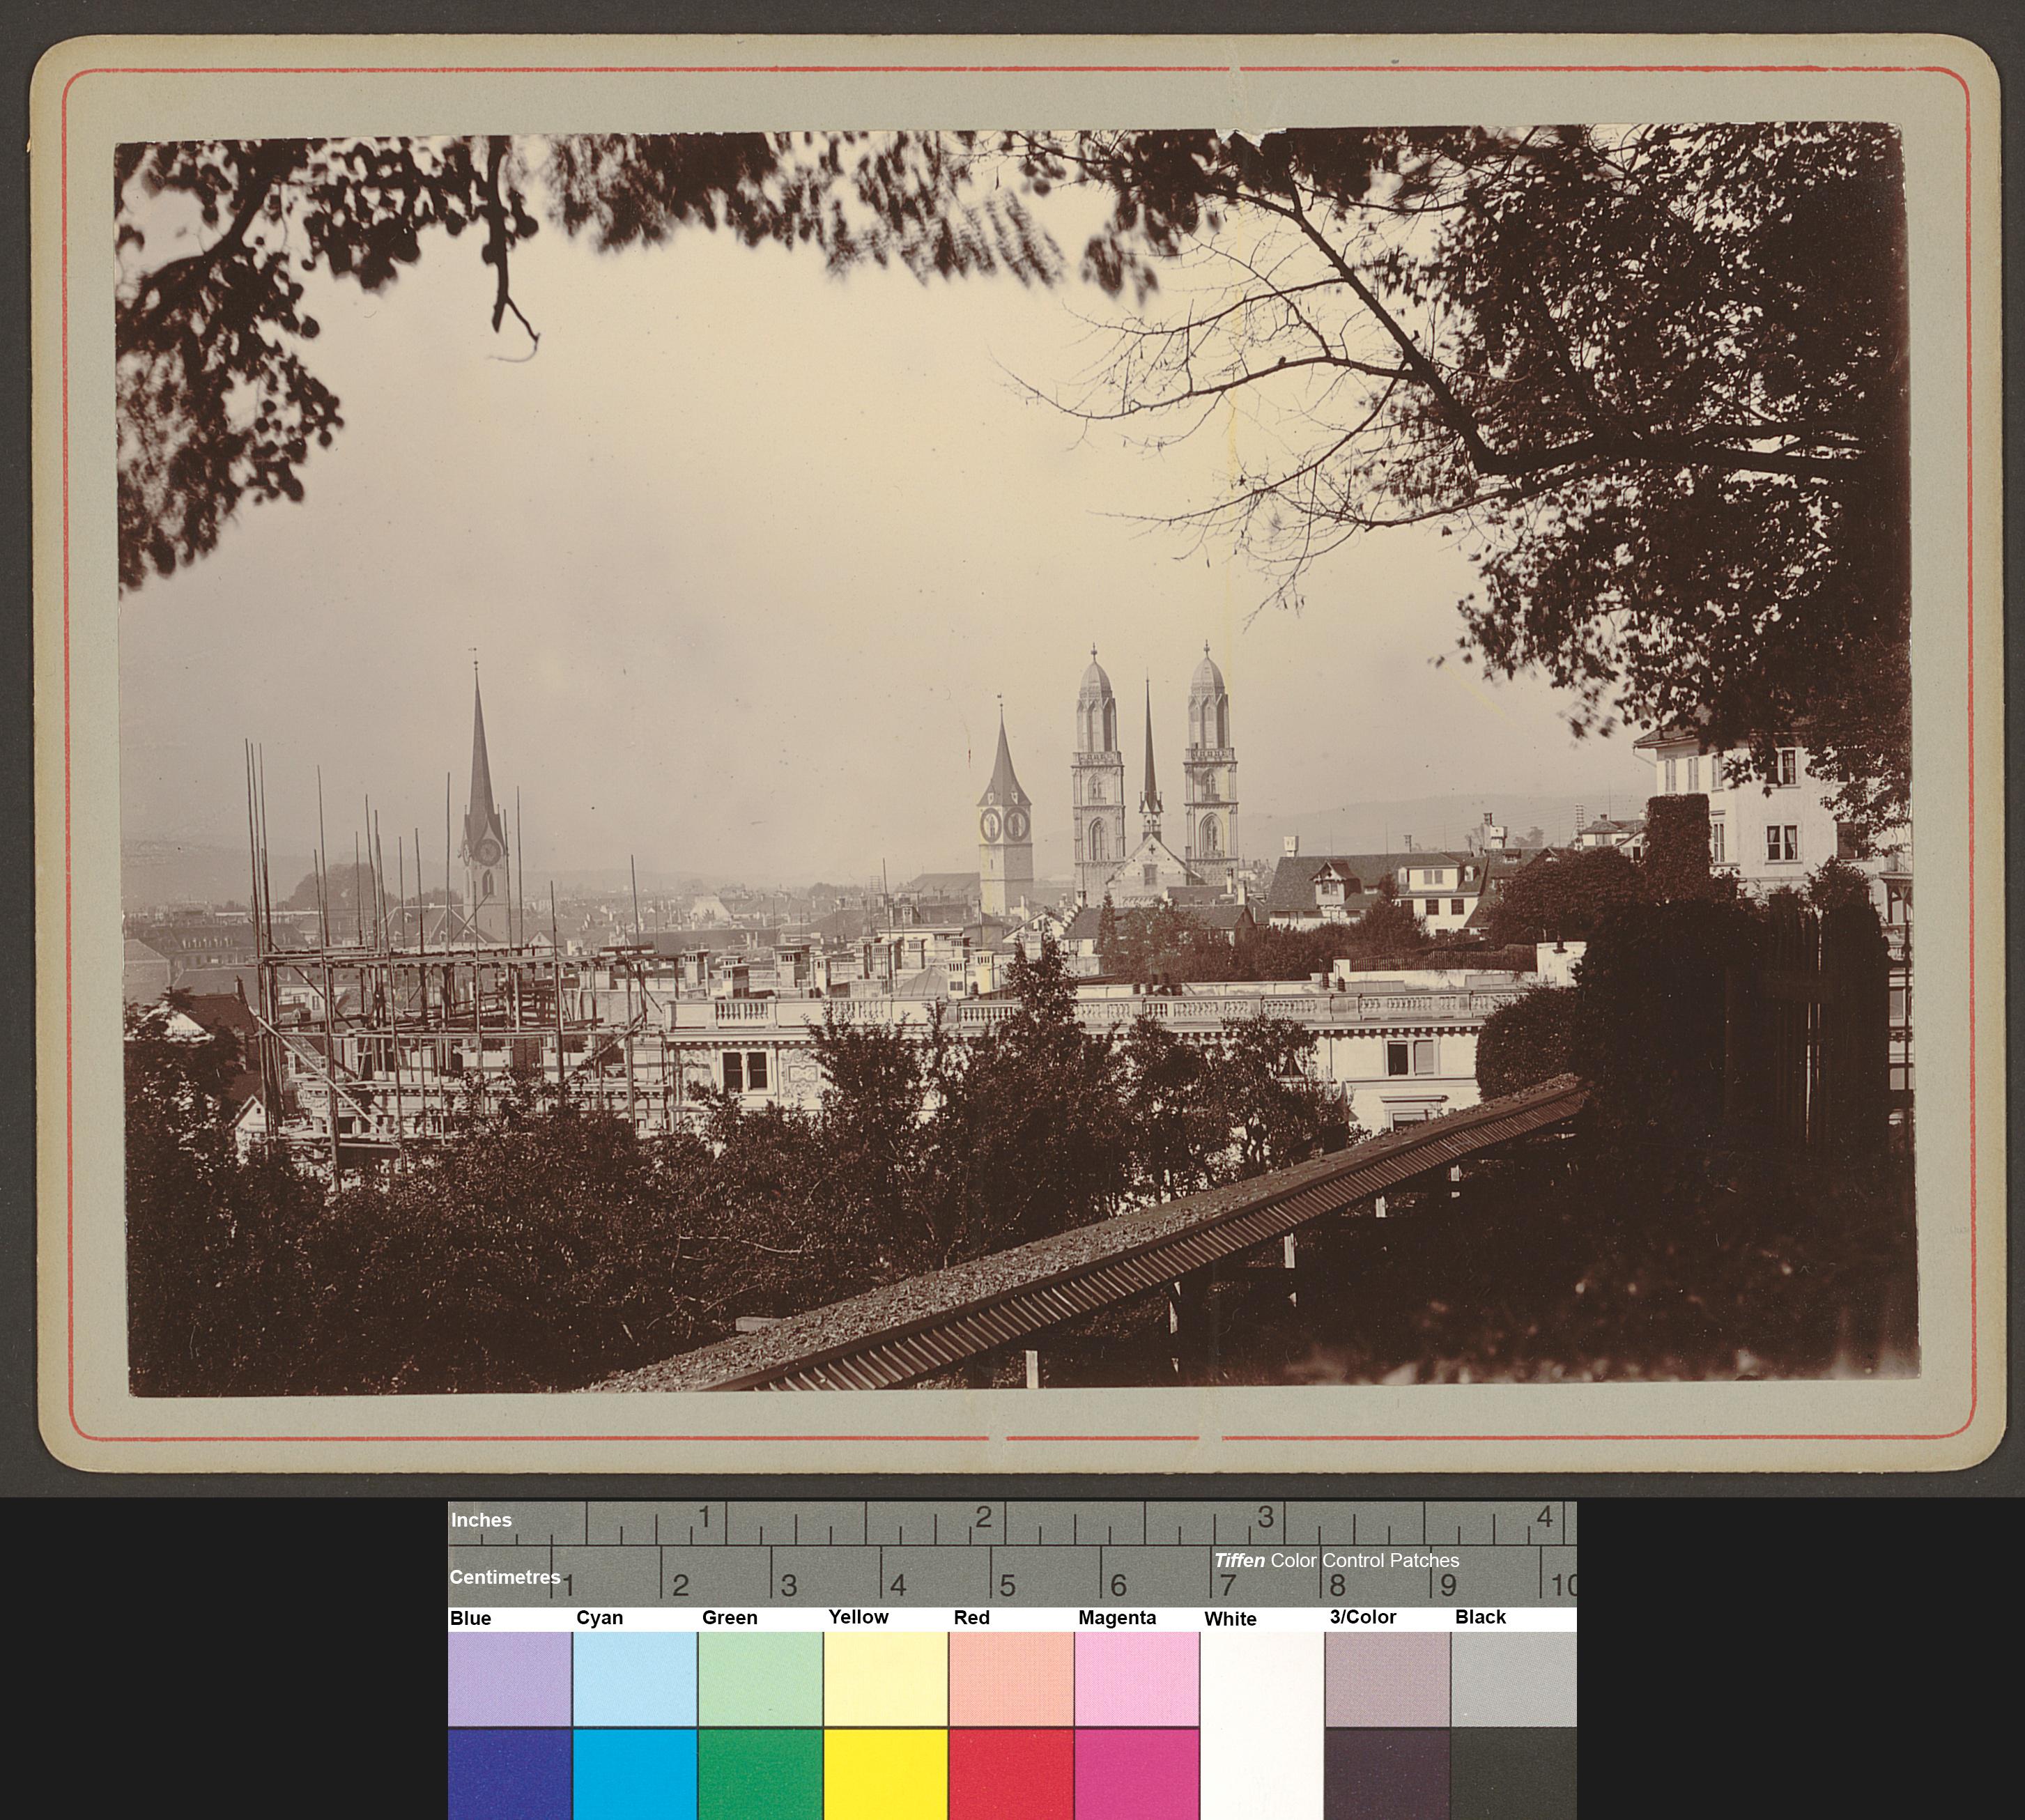Click the 'Black' patch label
This screenshot has height=1820, width=2025.
point(1480,1617)
